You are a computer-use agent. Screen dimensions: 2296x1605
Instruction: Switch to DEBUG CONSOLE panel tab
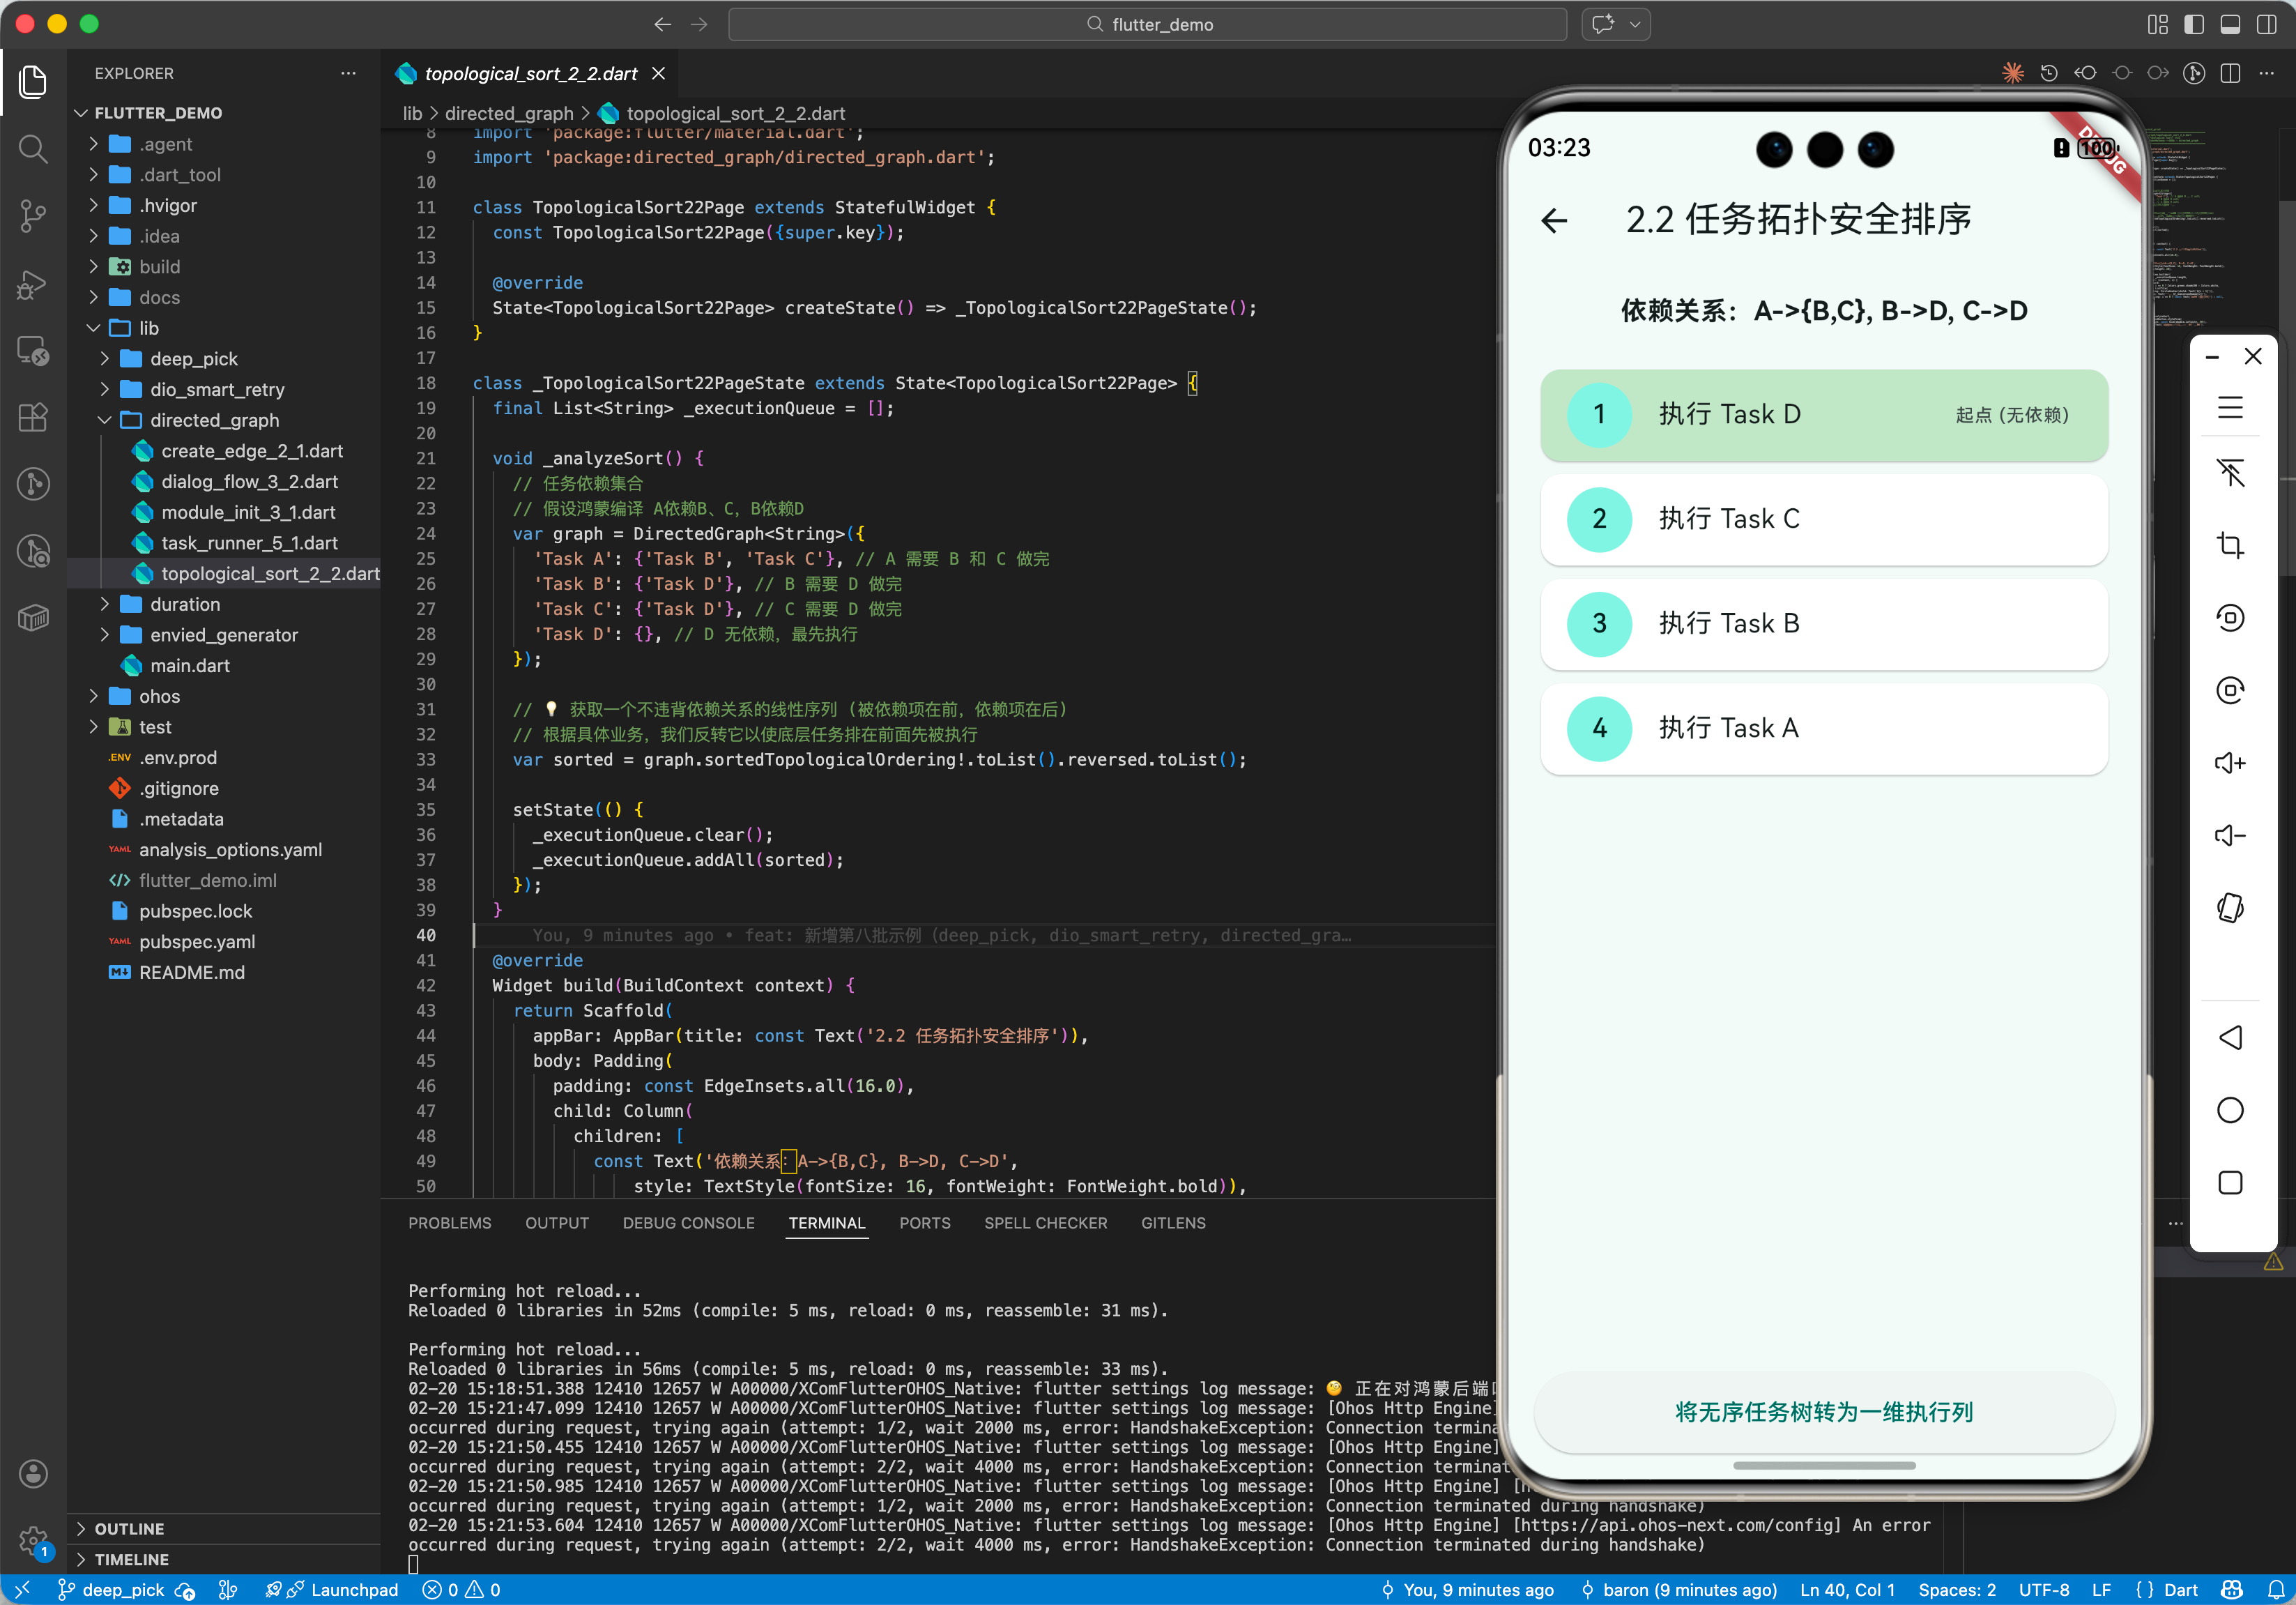coord(688,1223)
